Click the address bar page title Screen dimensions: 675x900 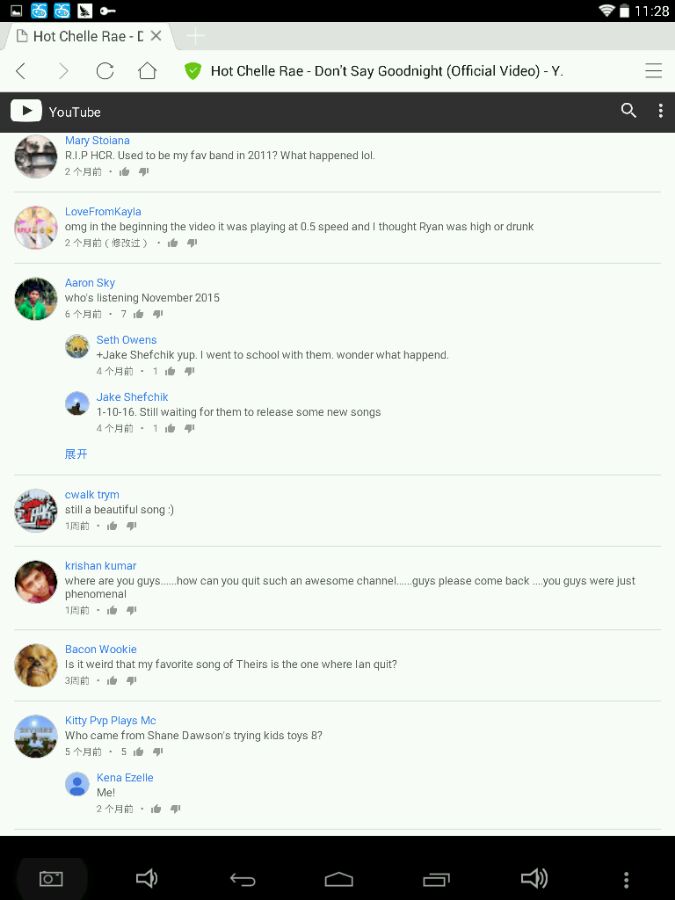(x=387, y=71)
